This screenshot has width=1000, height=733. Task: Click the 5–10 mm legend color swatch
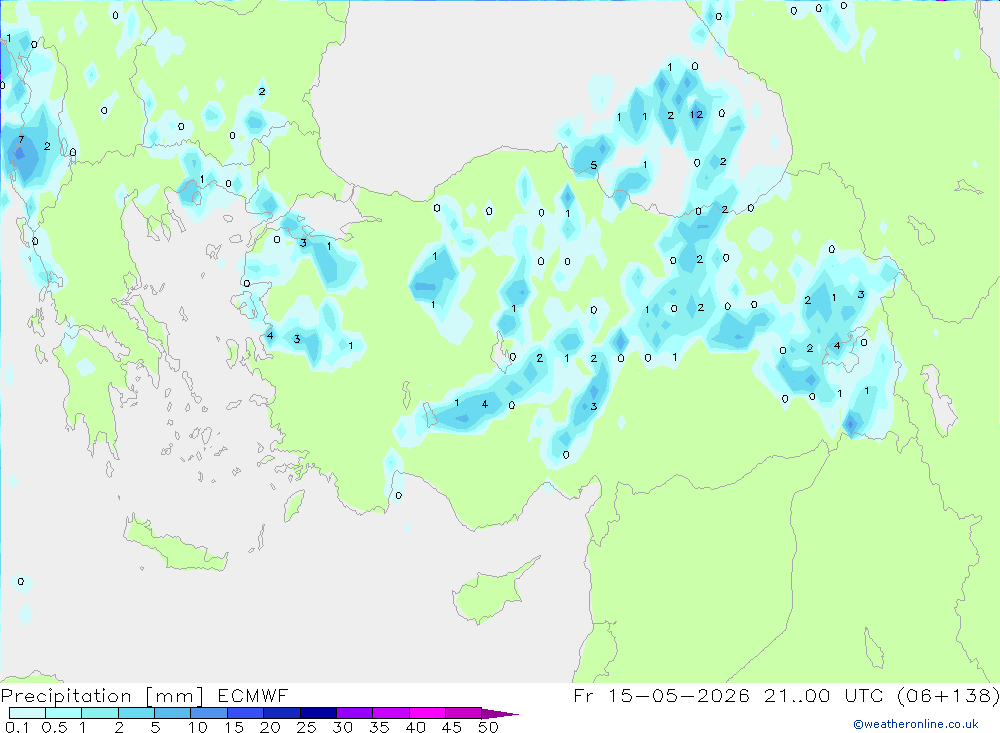click(173, 713)
